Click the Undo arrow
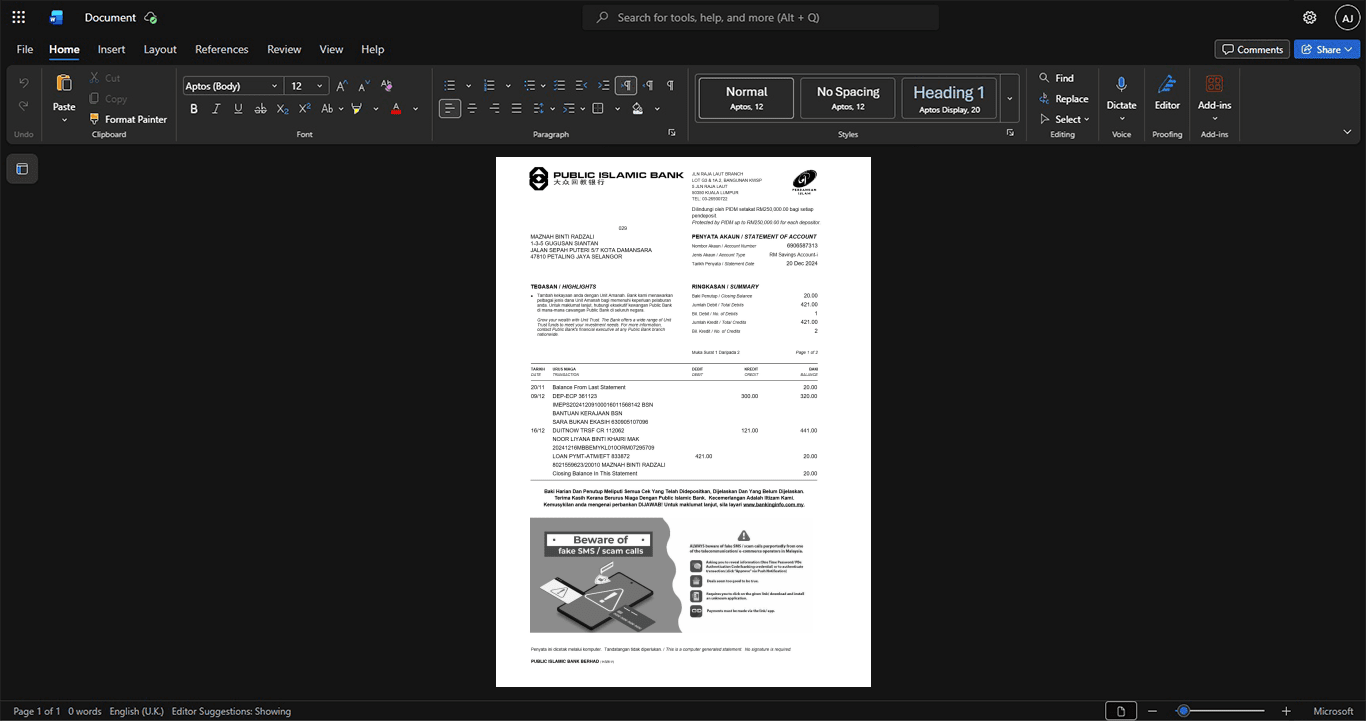The image size is (1366, 721). (23, 83)
